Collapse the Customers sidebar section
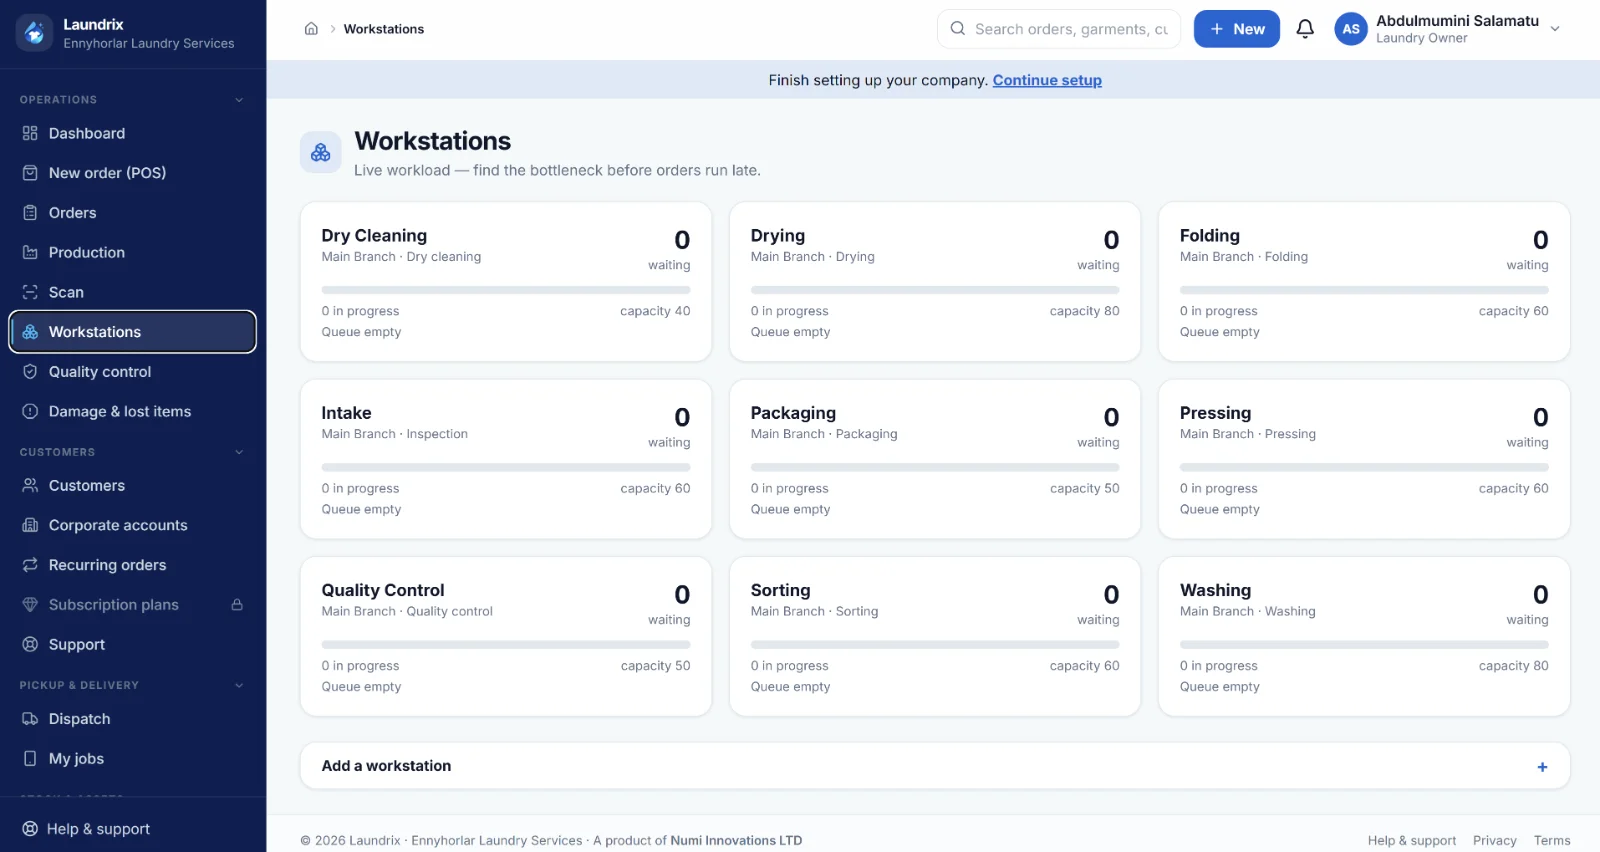Screen dimensions: 1600x852 click(x=239, y=452)
